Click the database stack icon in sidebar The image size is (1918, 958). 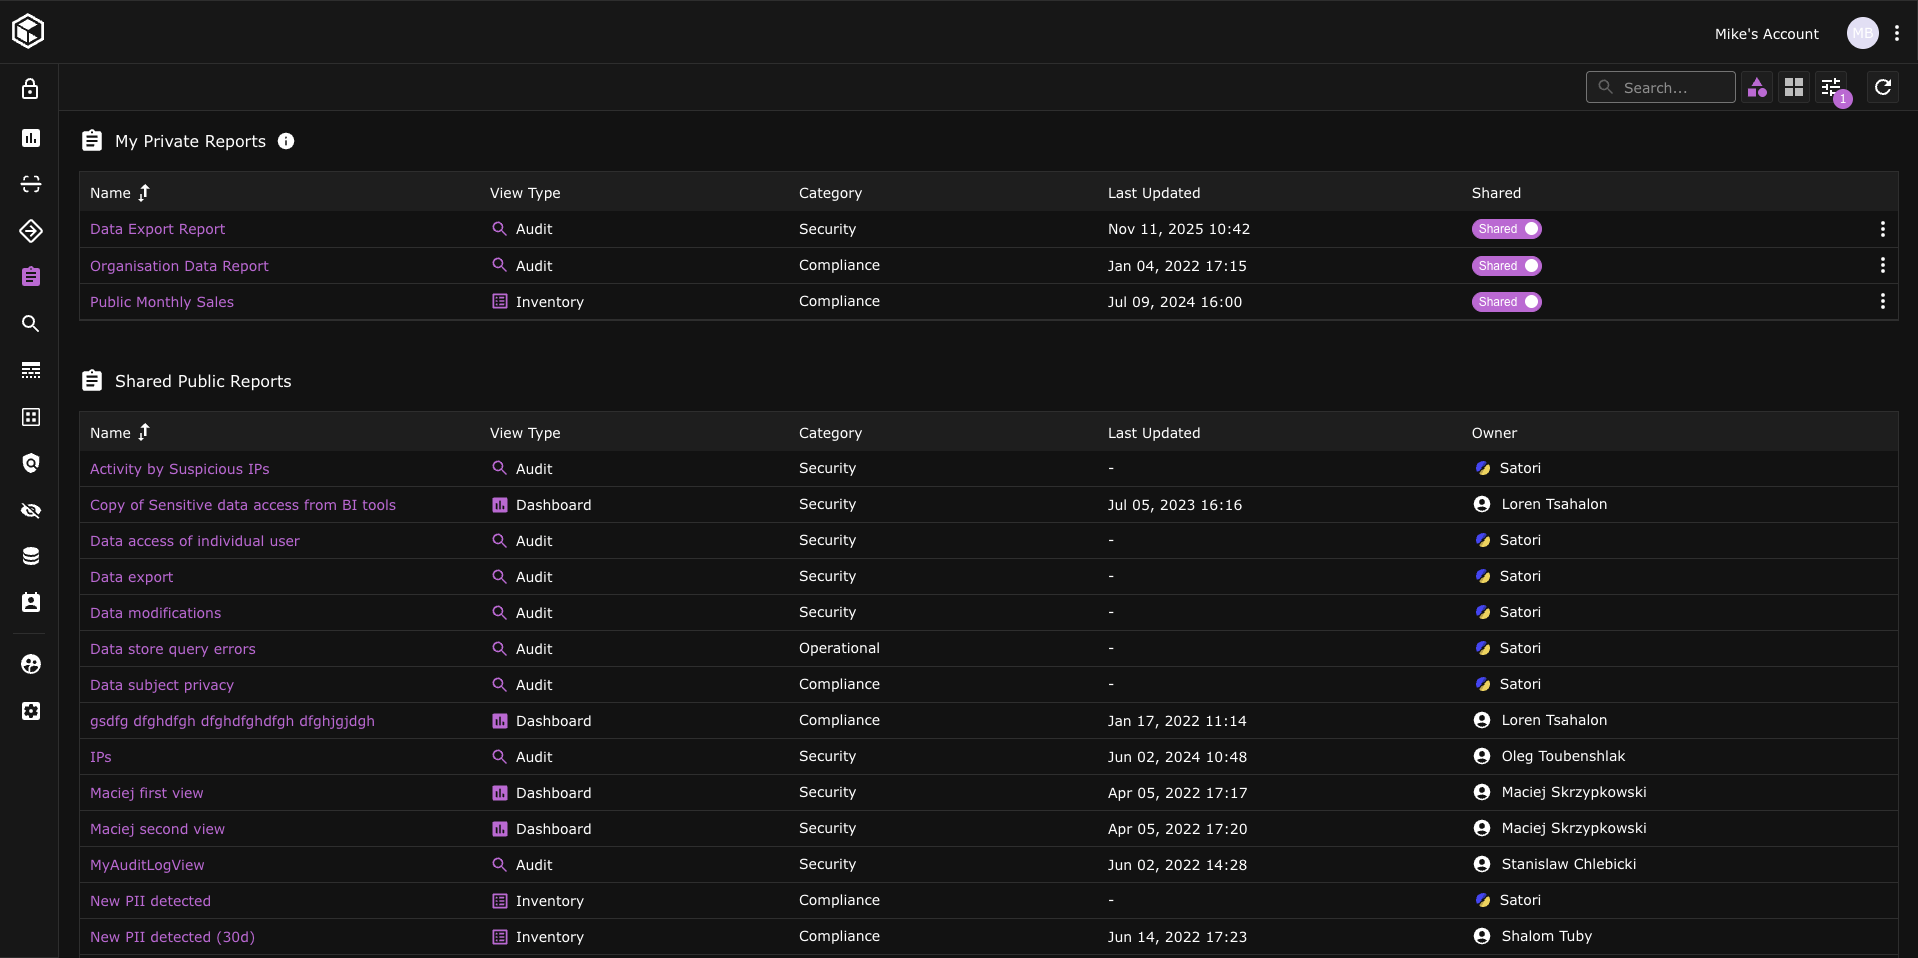[x=31, y=556]
